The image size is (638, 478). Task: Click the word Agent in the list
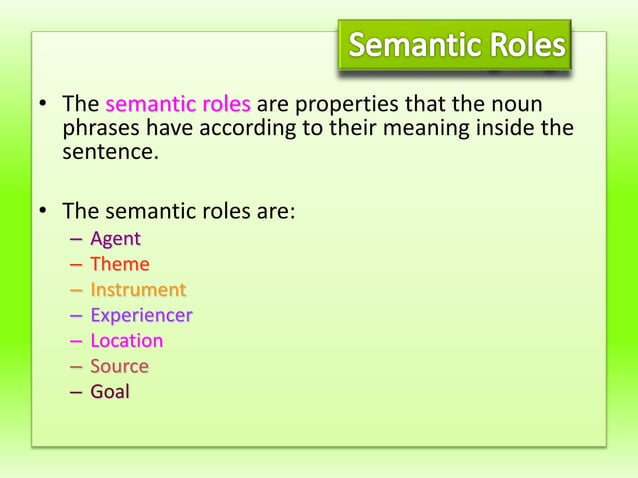pos(116,238)
